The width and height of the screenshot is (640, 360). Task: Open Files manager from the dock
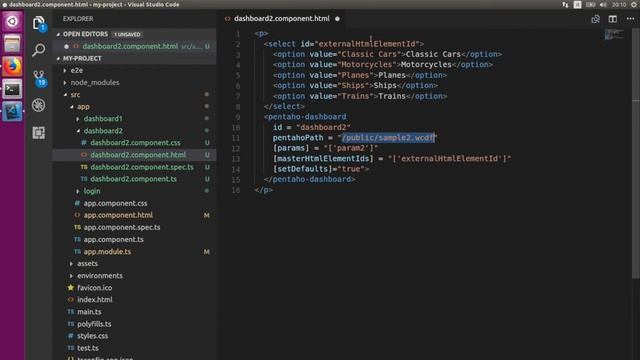[x=12, y=43]
